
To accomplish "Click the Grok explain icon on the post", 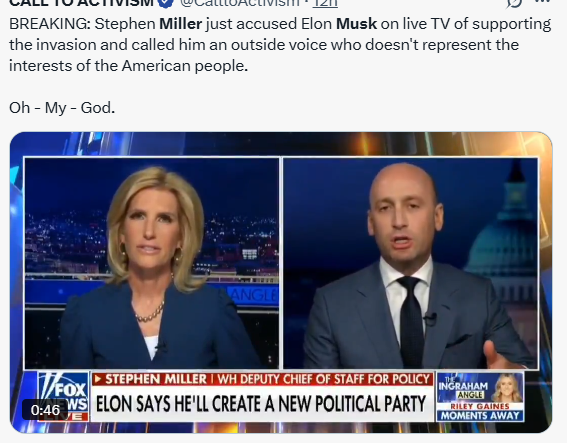I will (x=513, y=2).
